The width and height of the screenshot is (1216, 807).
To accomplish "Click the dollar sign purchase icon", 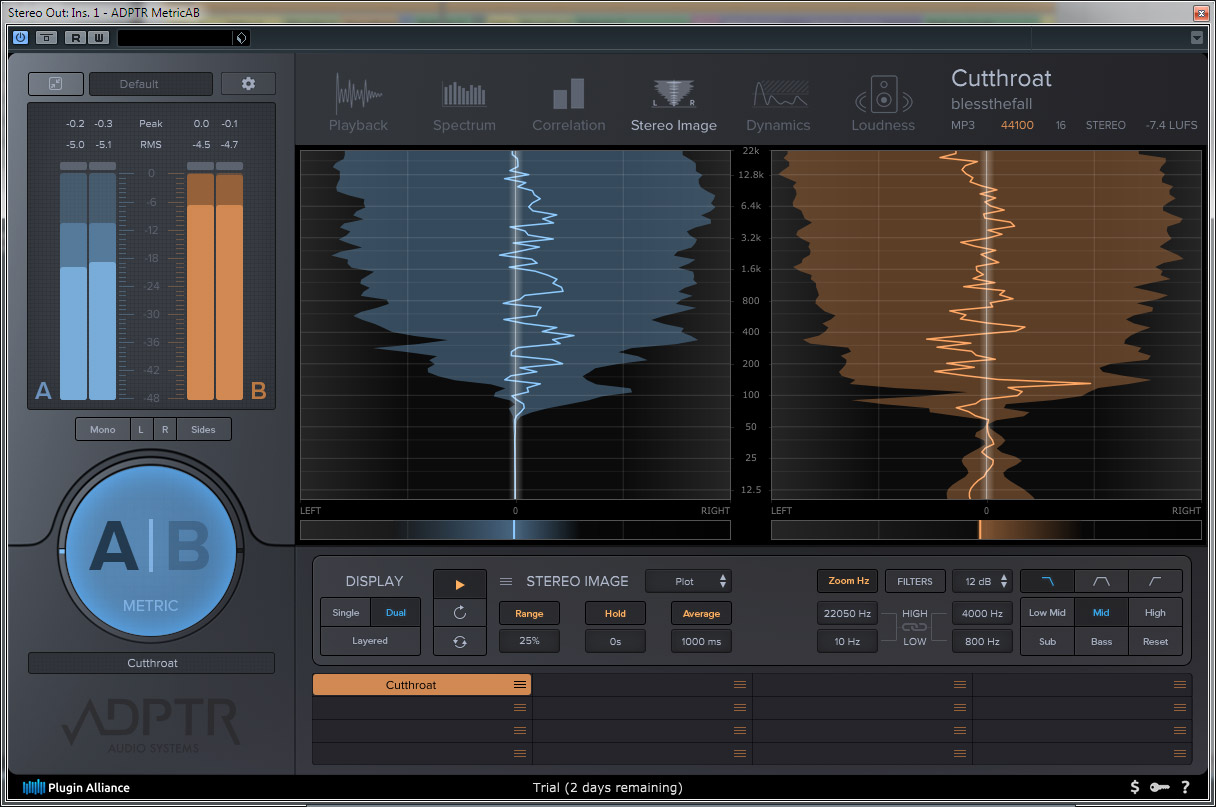I will click(1135, 787).
